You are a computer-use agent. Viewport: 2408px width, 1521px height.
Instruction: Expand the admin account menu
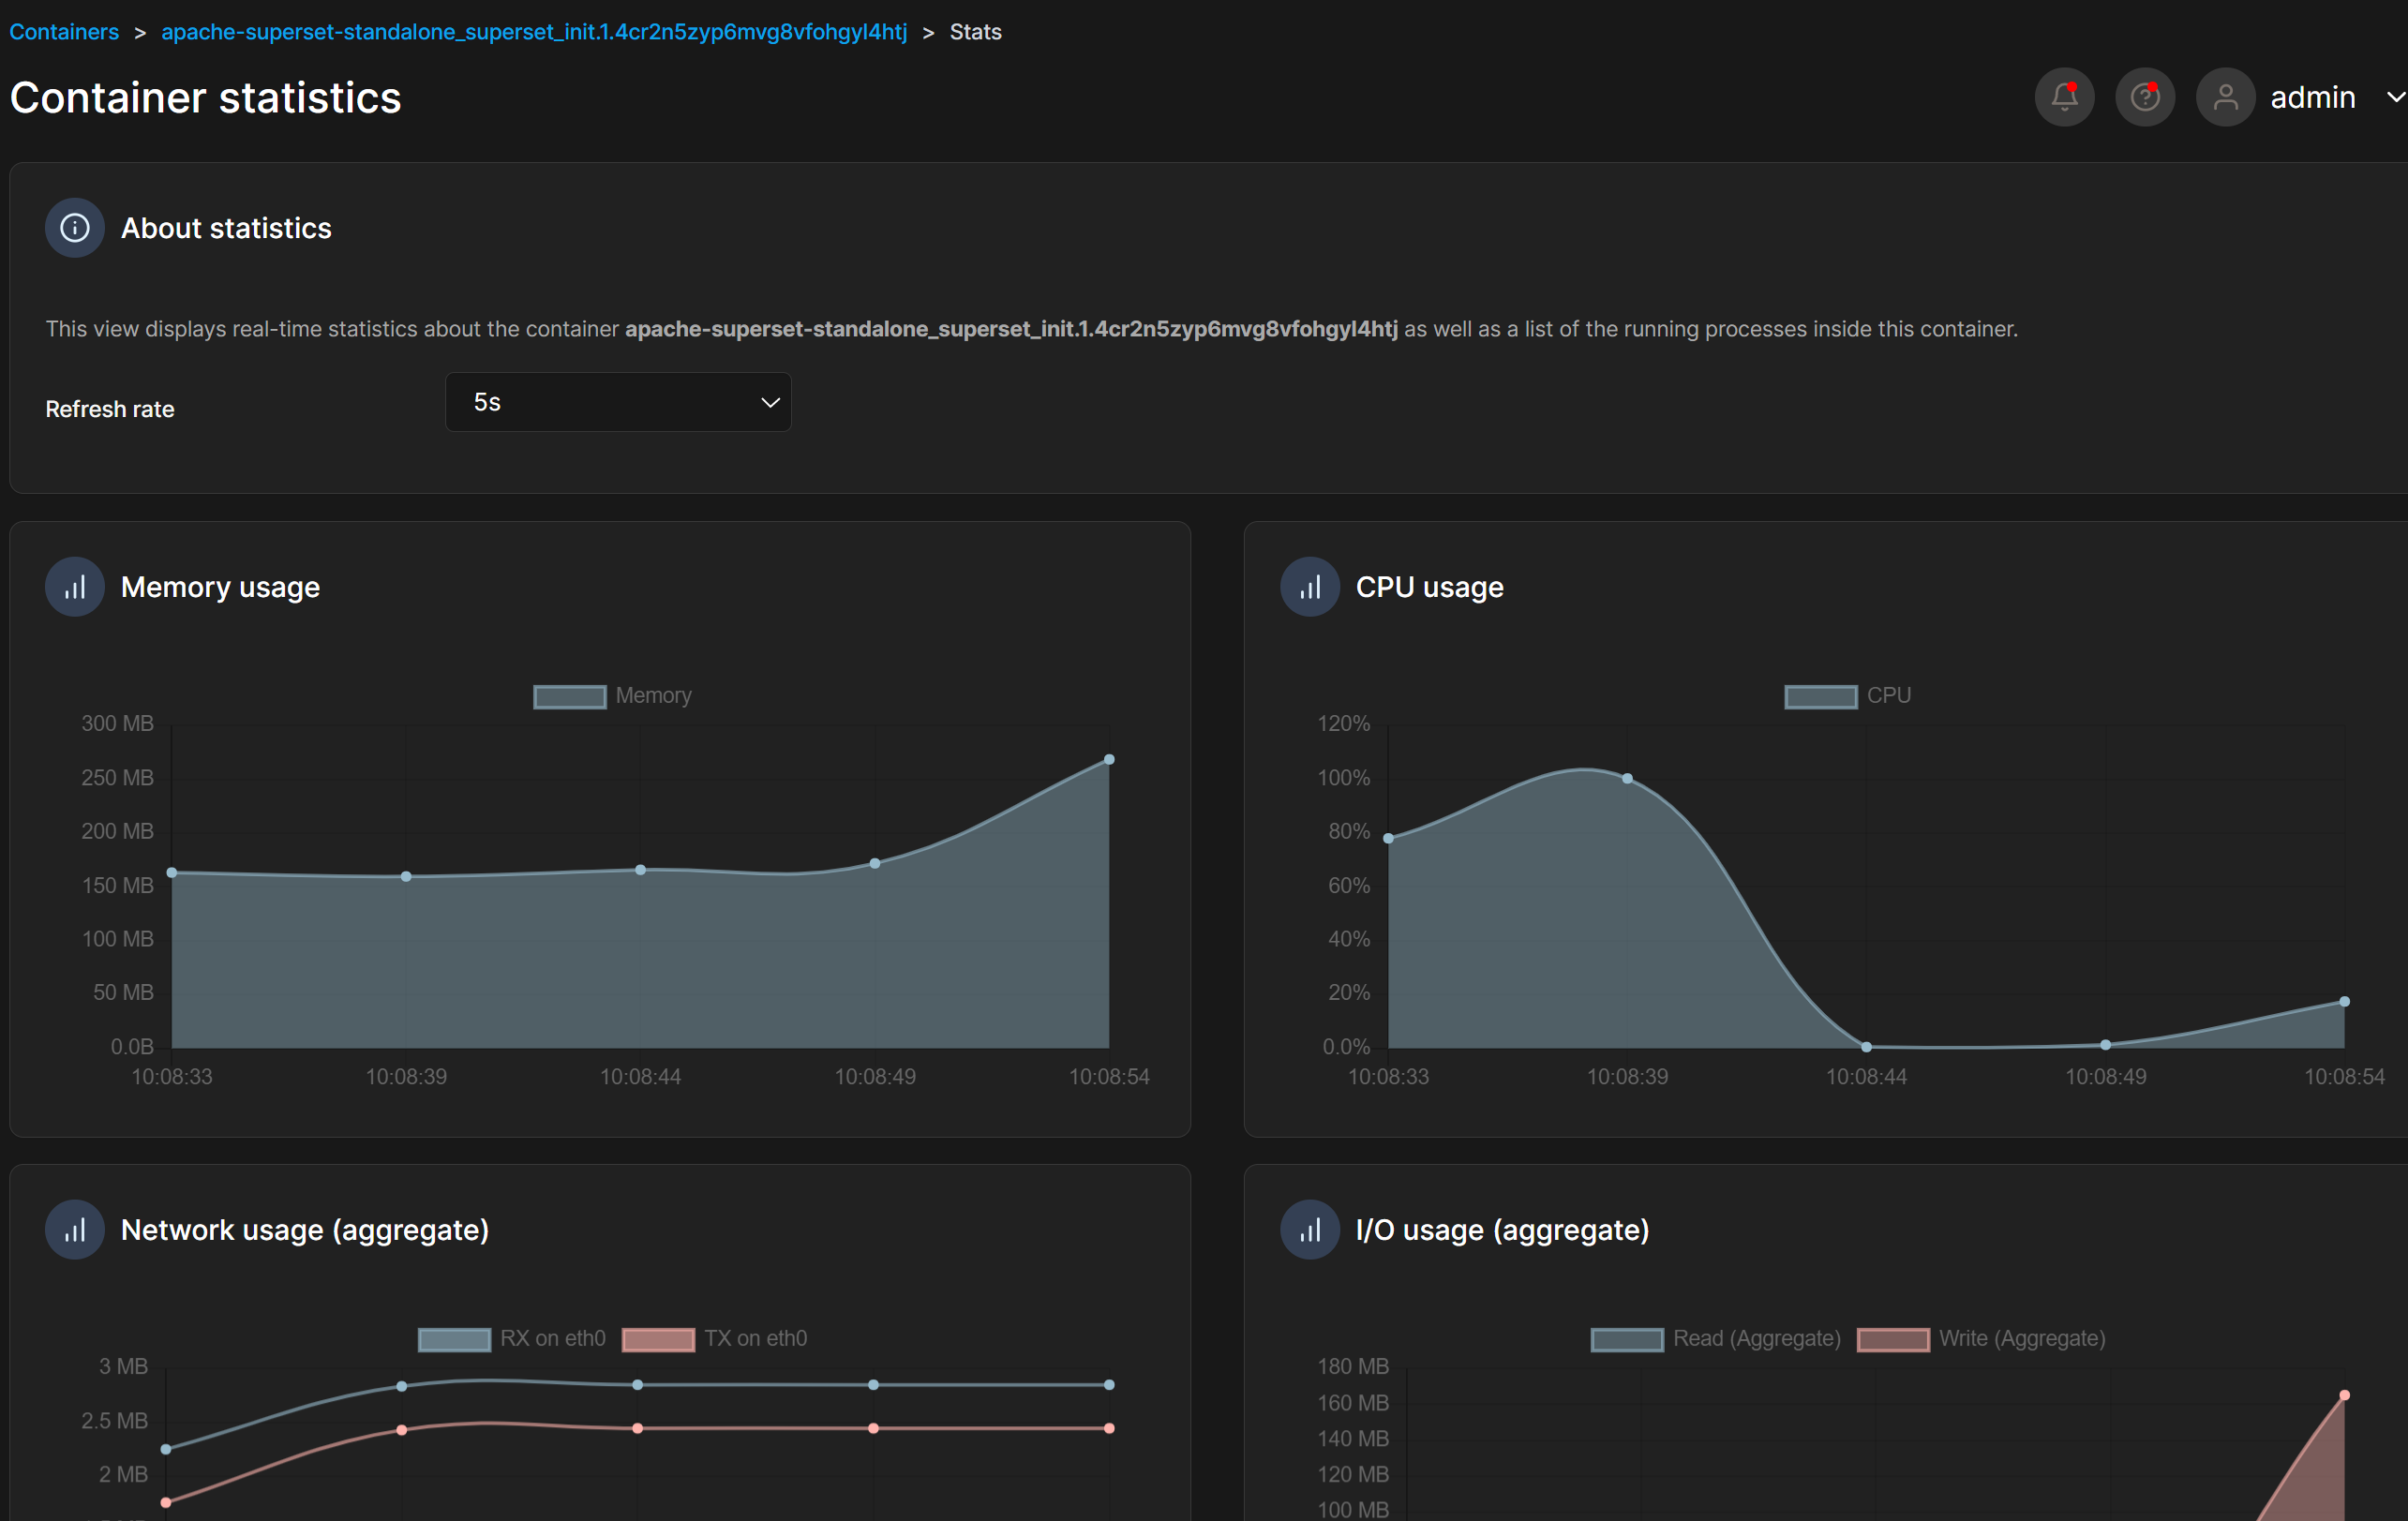point(2395,97)
